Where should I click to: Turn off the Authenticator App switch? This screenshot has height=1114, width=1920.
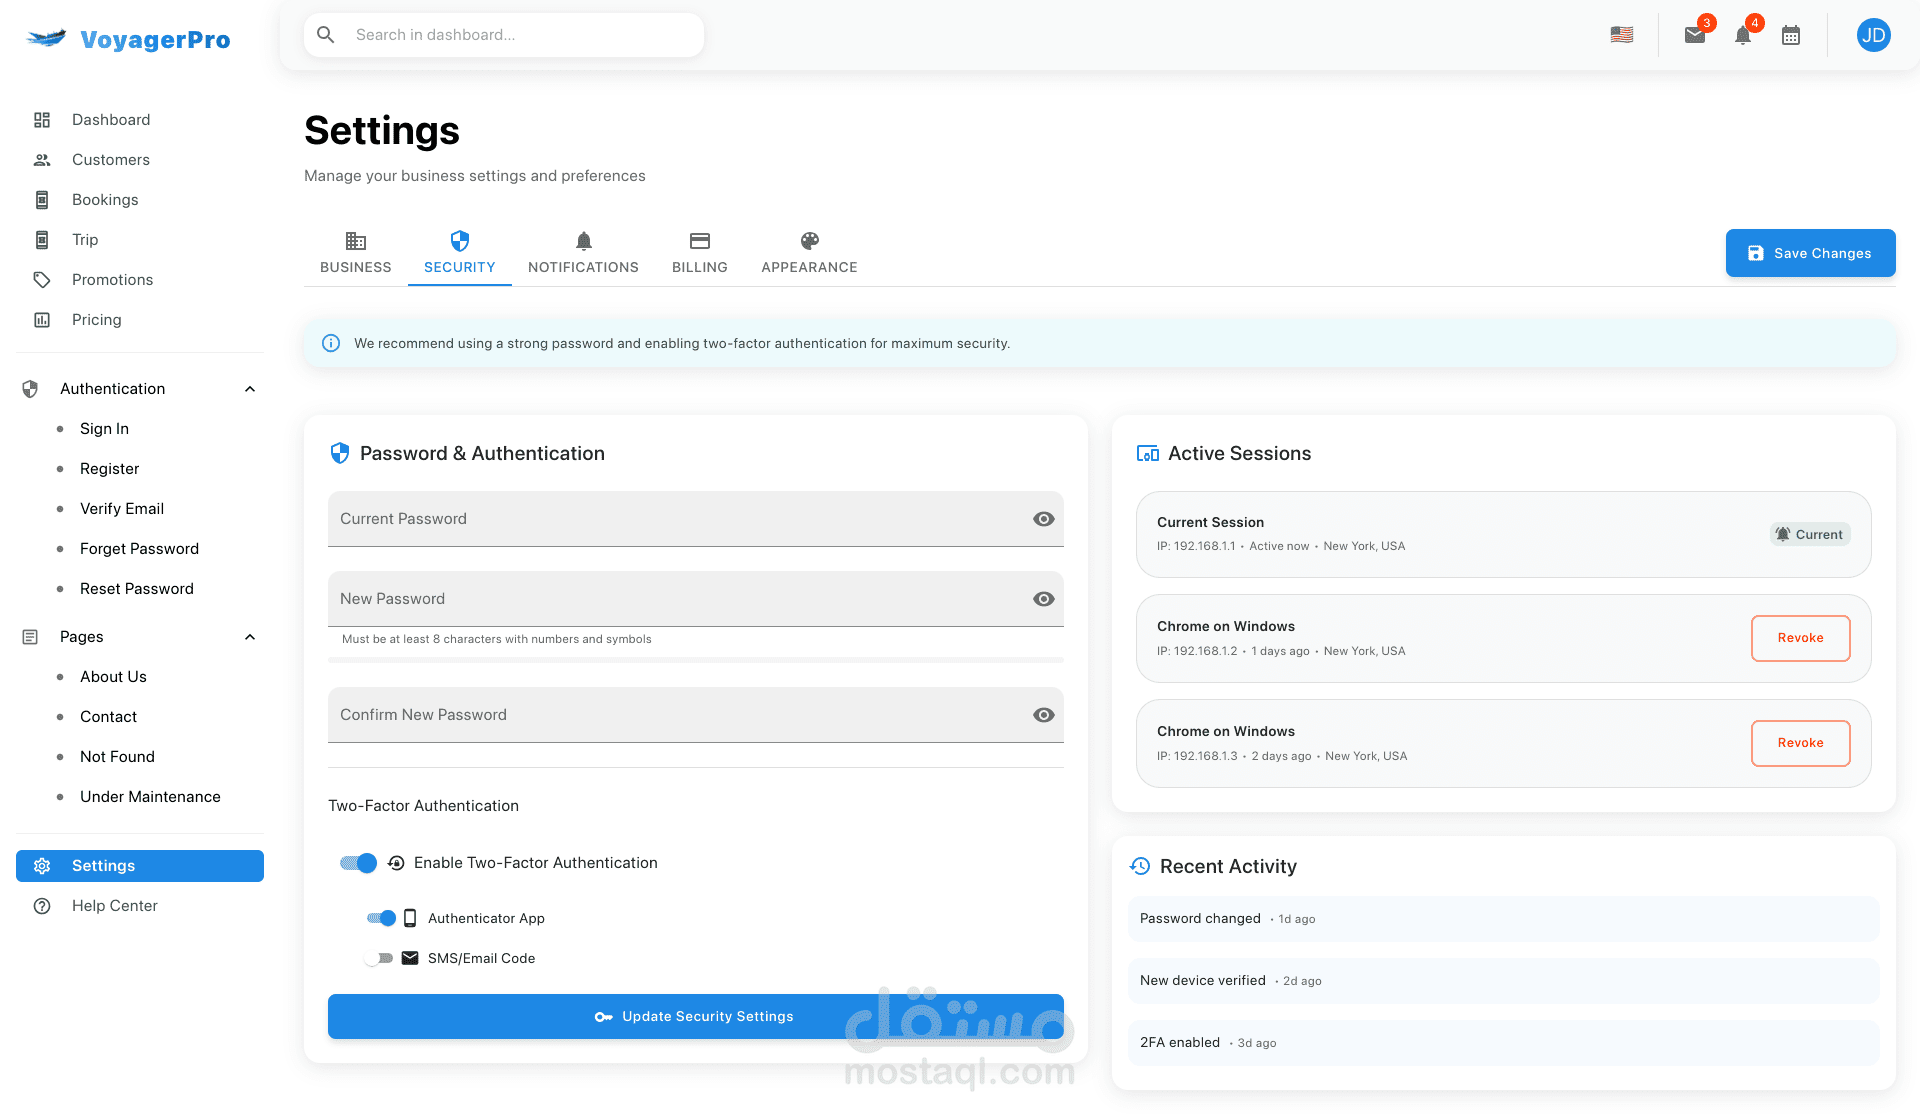click(x=381, y=918)
